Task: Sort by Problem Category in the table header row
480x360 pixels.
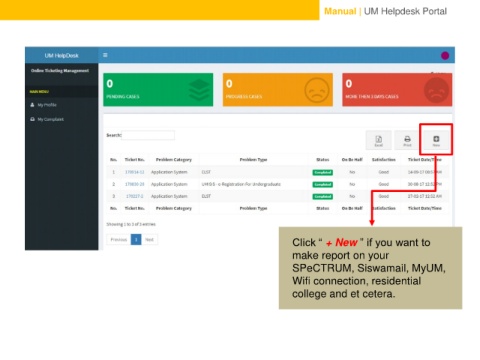Action: 174,160
